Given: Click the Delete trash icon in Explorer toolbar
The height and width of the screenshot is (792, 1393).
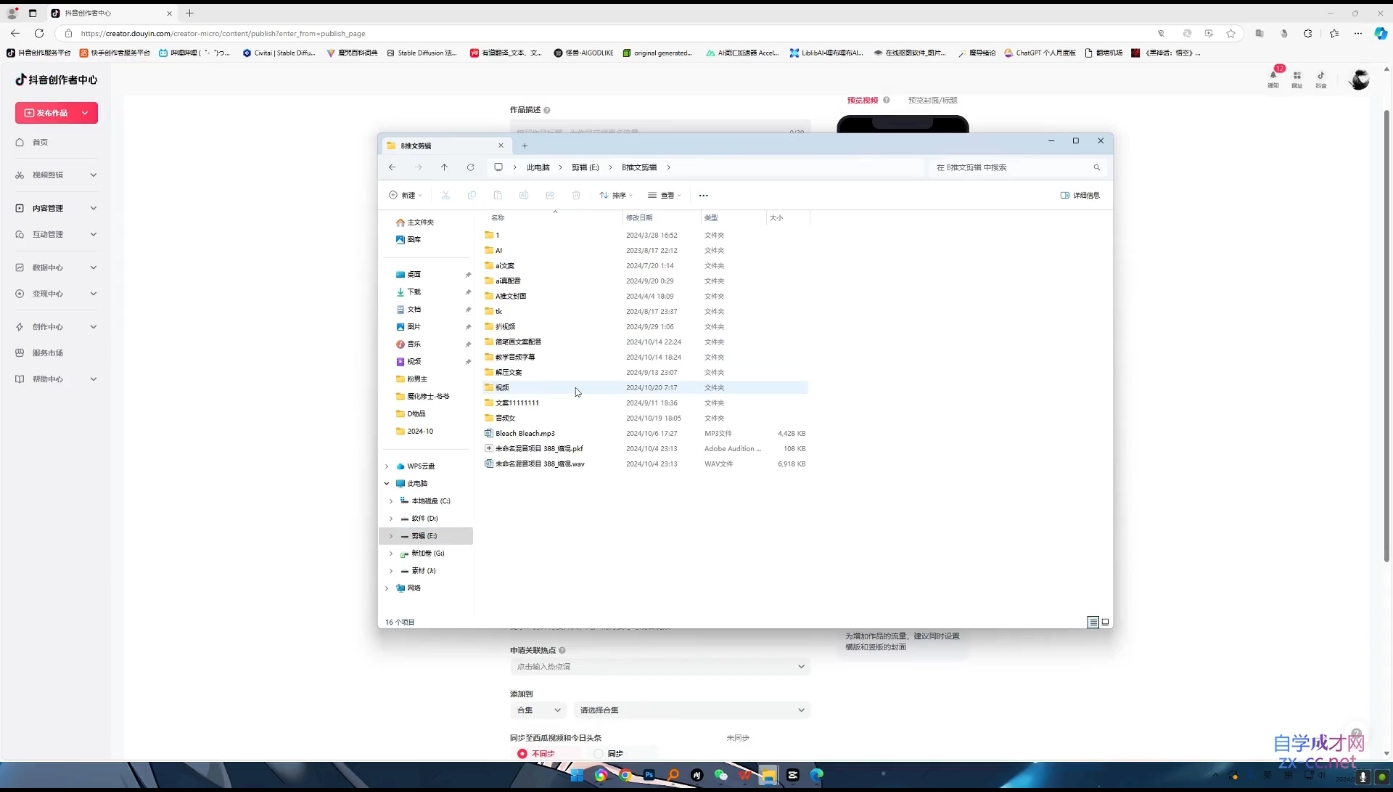Looking at the screenshot, I should click(576, 195).
